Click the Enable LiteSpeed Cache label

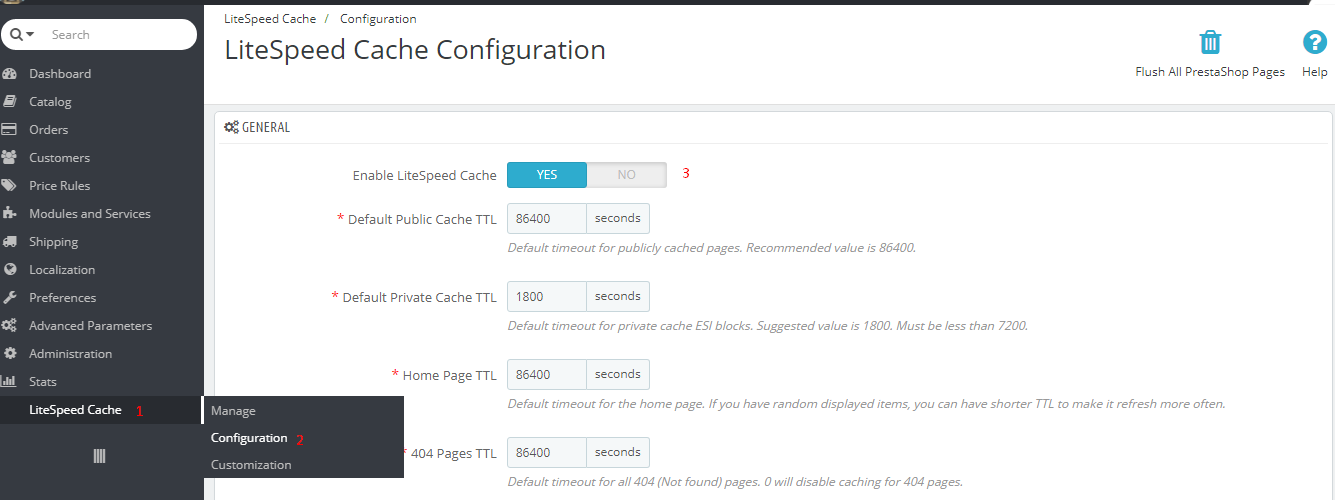pos(425,176)
